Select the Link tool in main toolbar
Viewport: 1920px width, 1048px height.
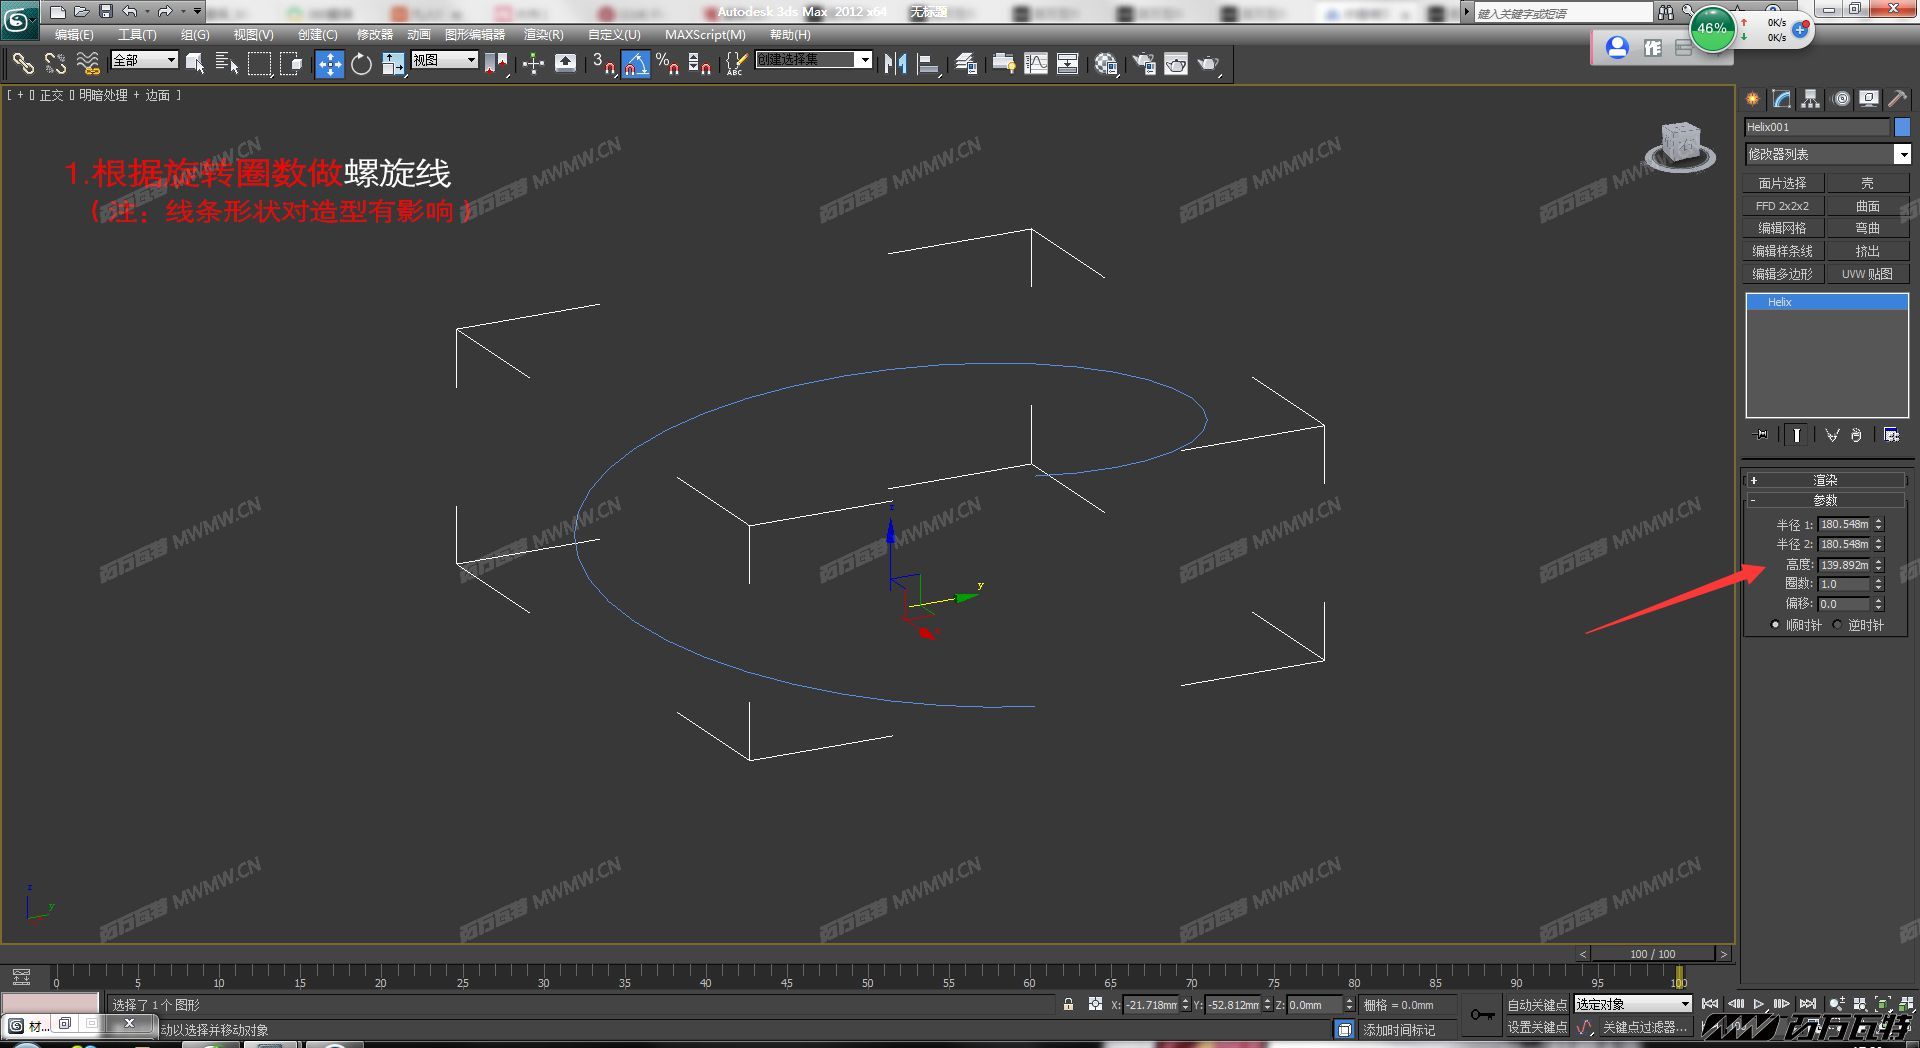coord(22,64)
